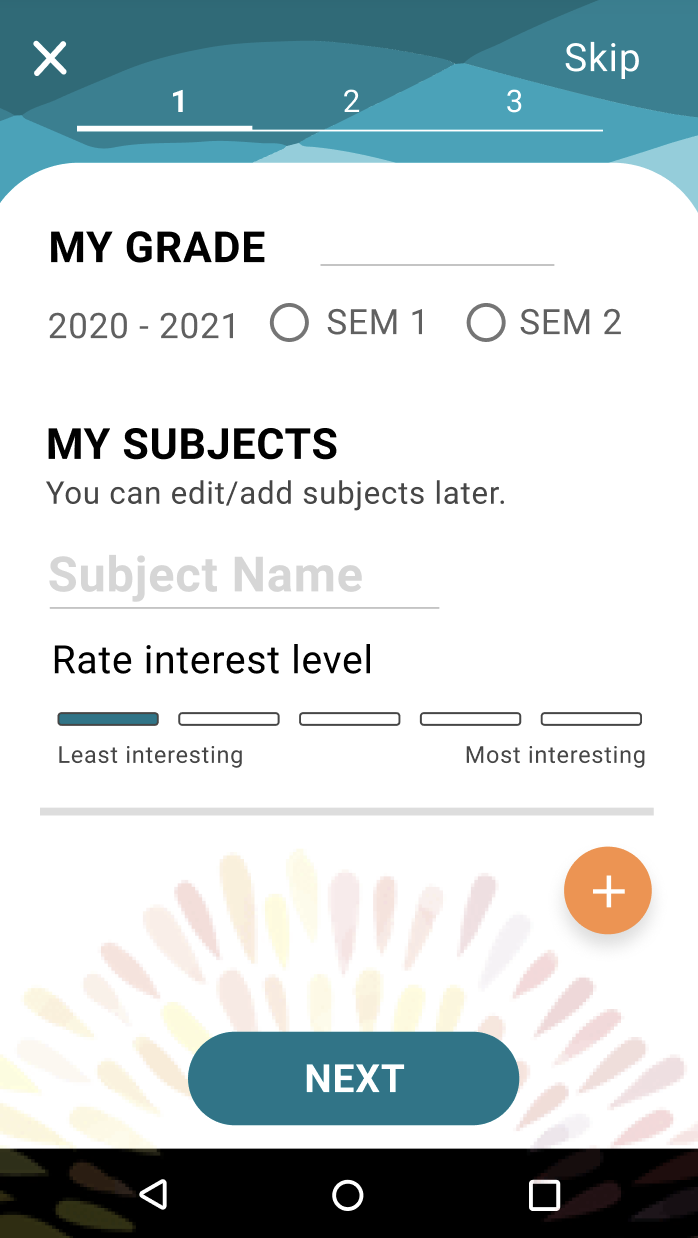
Task: Tap the 2020 - 2021 year label
Action: (x=144, y=326)
